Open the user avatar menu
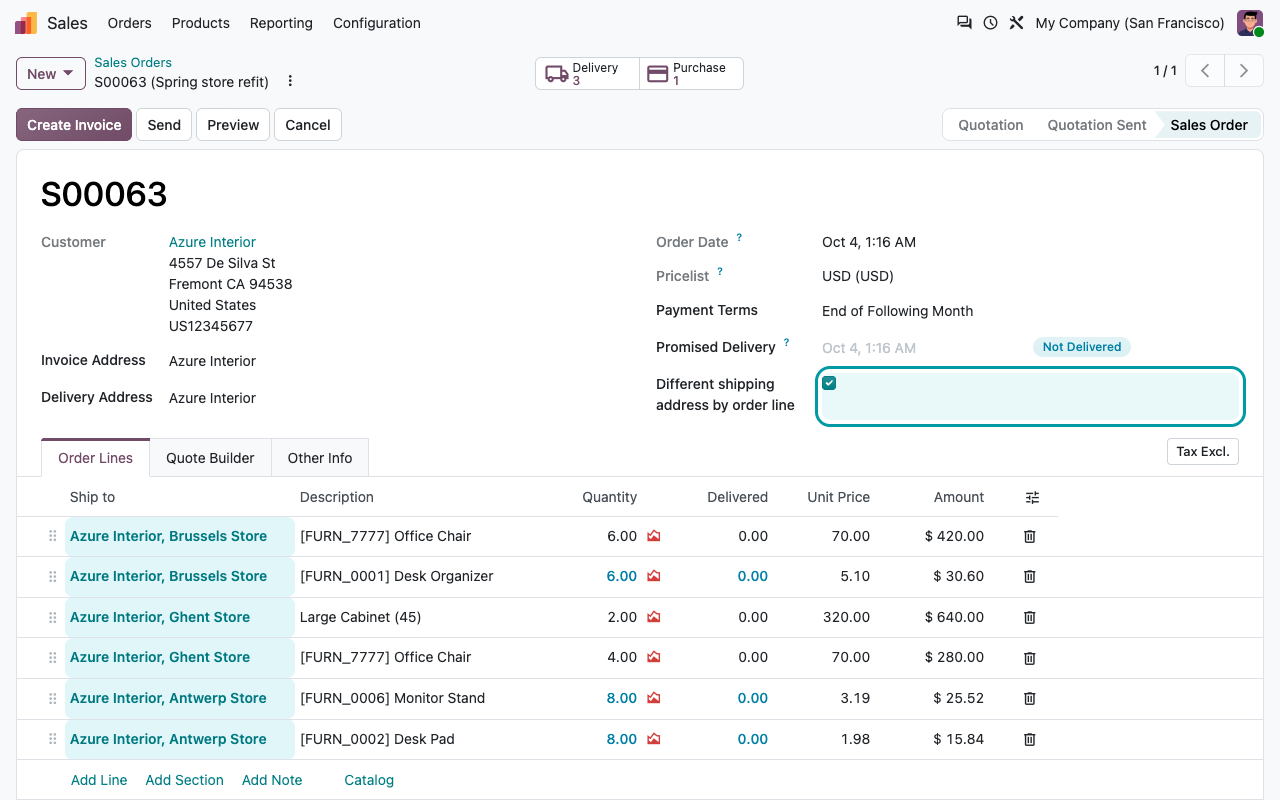 pyautogui.click(x=1250, y=23)
